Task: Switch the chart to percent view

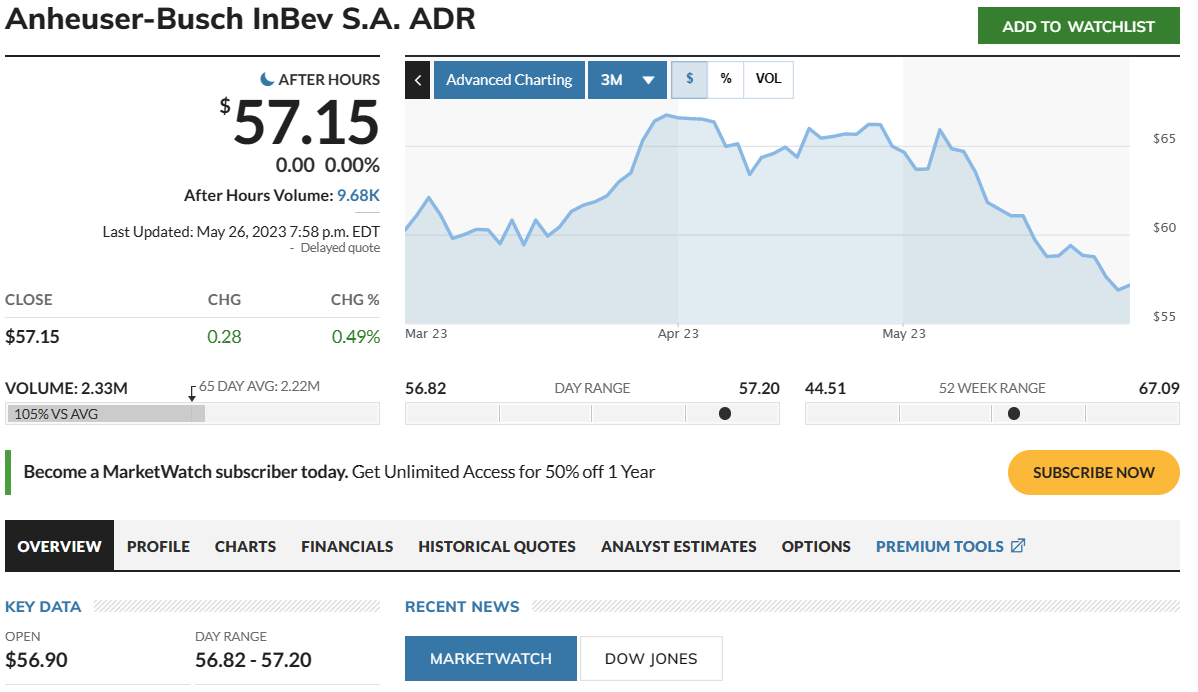Action: tap(726, 79)
